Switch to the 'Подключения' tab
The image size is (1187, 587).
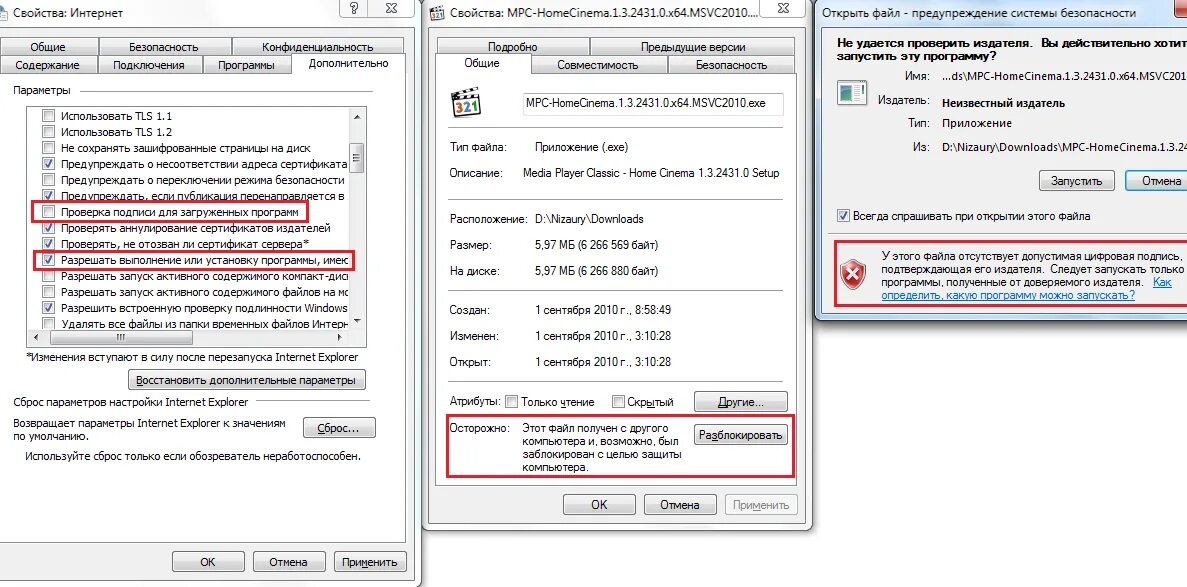(x=148, y=65)
